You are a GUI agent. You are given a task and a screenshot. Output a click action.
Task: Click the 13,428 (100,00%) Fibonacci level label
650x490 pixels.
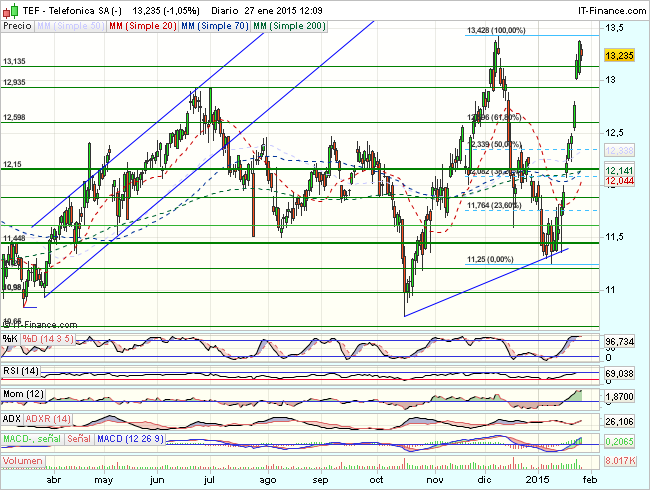pos(496,32)
